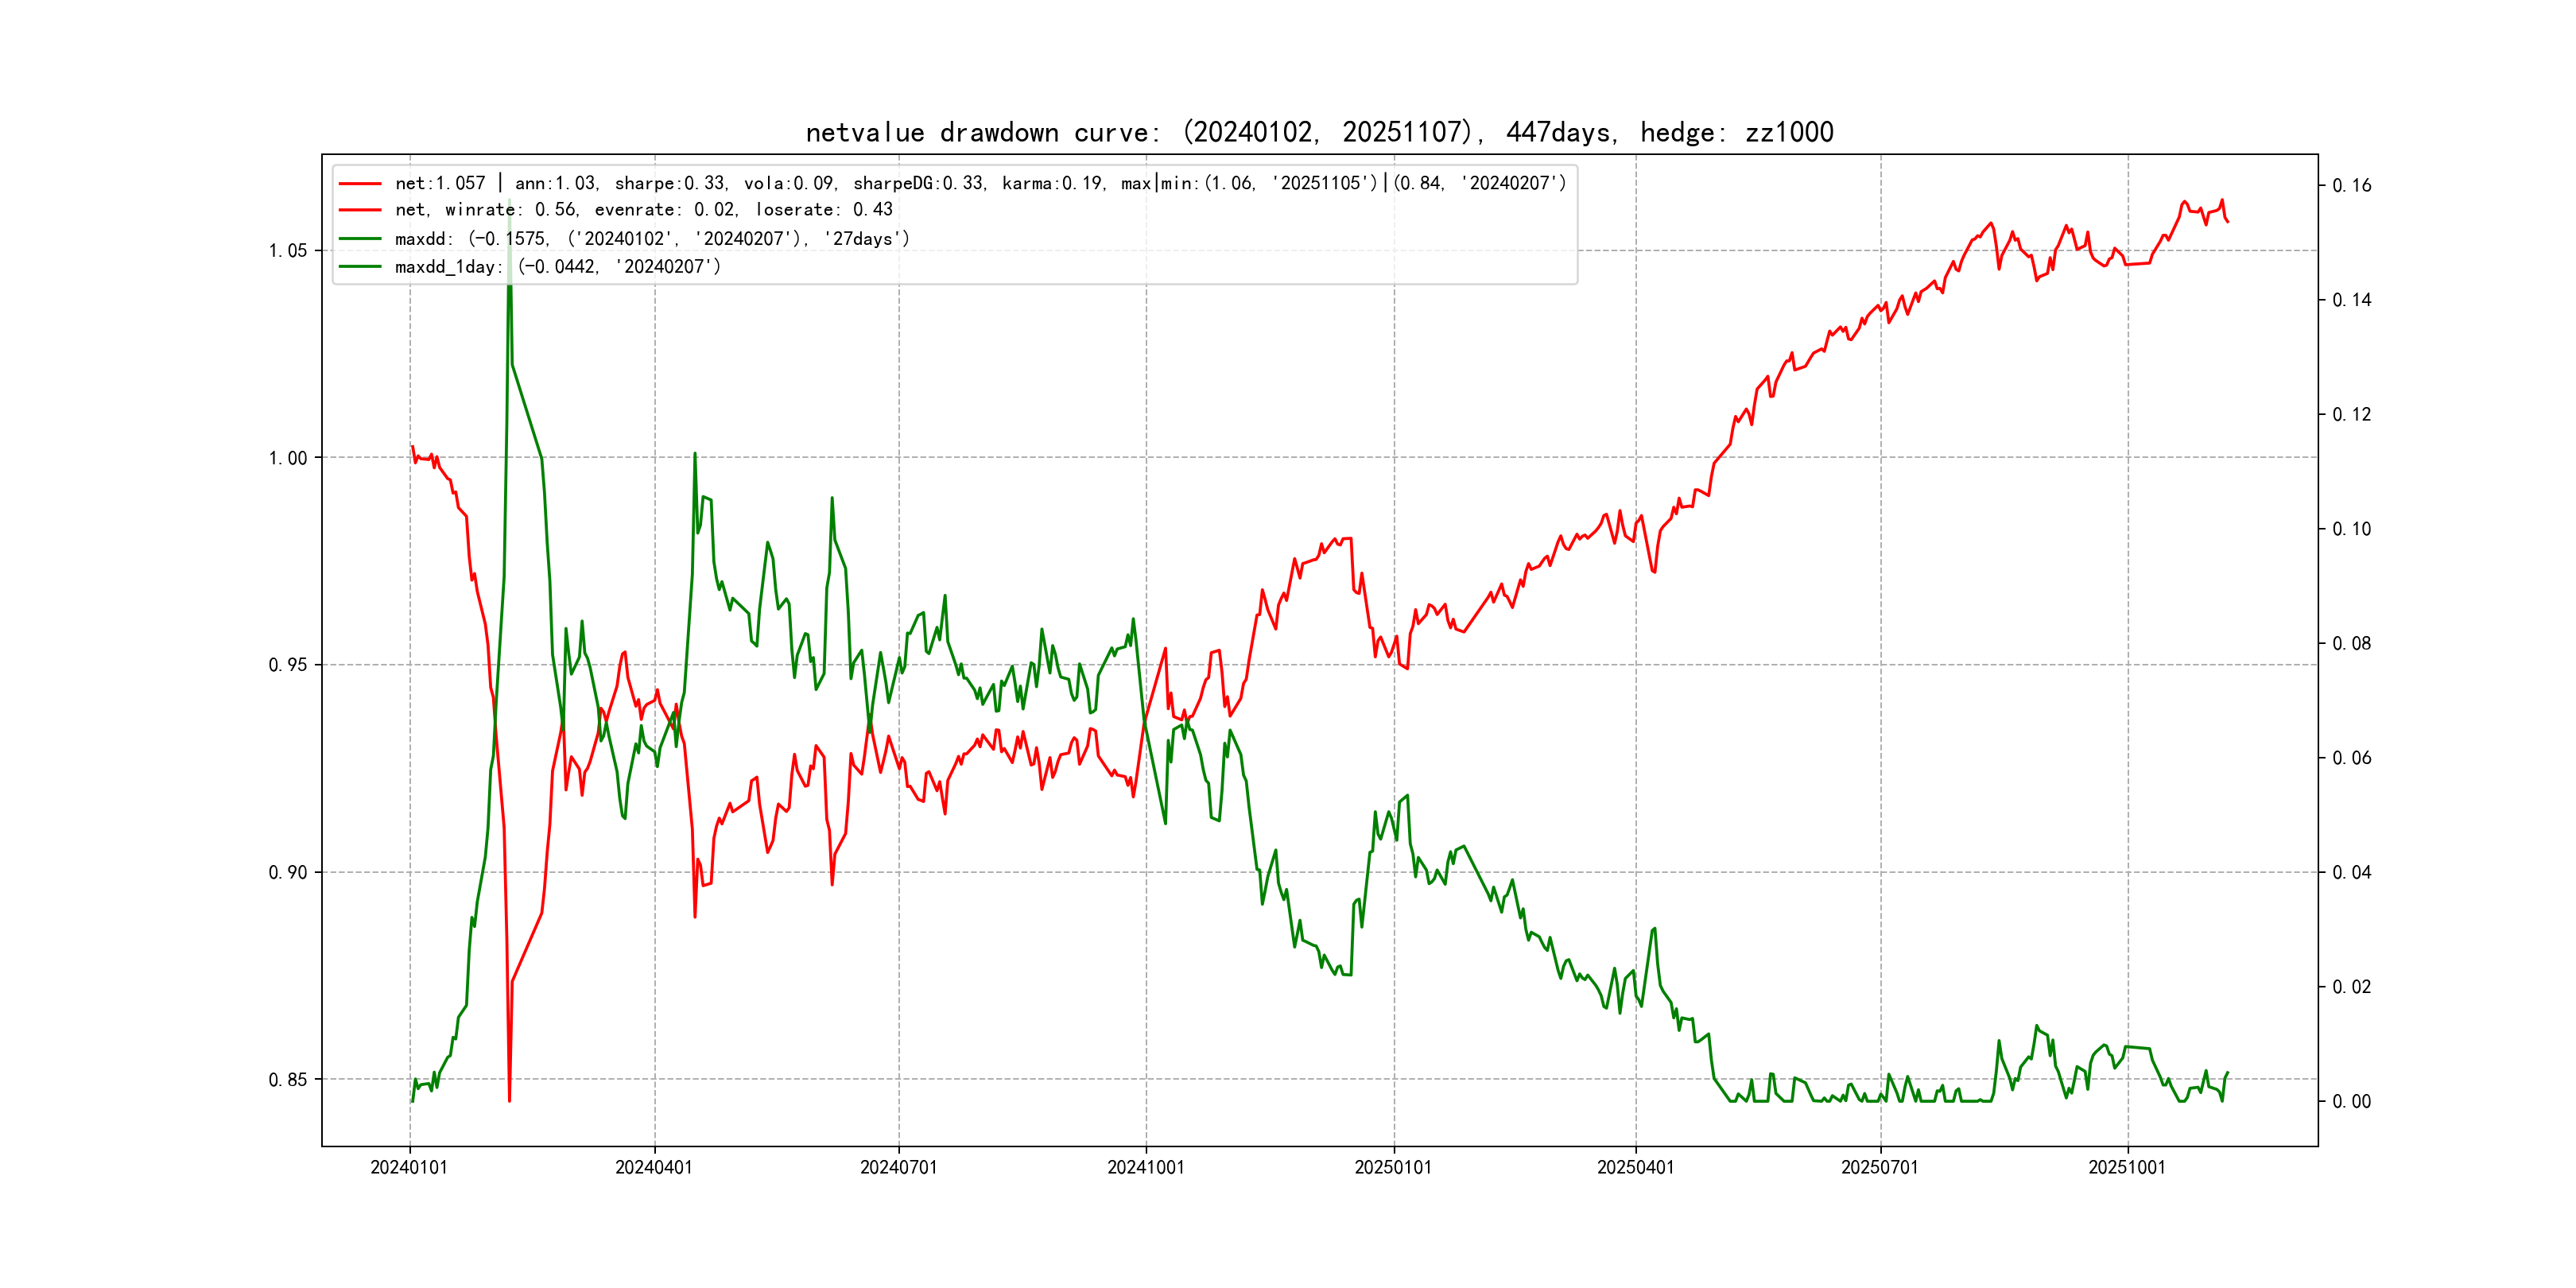
Task: Click the 0.08 right y-axis label
Action: (x=2351, y=644)
